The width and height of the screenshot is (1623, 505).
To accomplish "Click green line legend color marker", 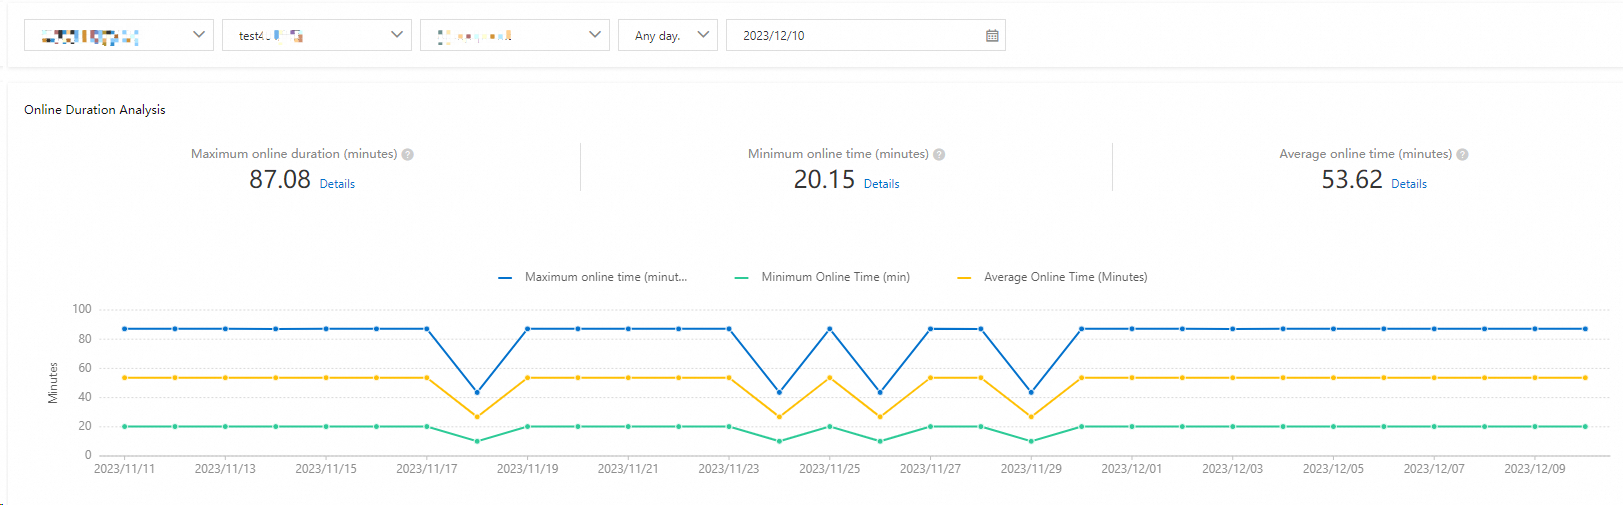I will click(x=741, y=278).
